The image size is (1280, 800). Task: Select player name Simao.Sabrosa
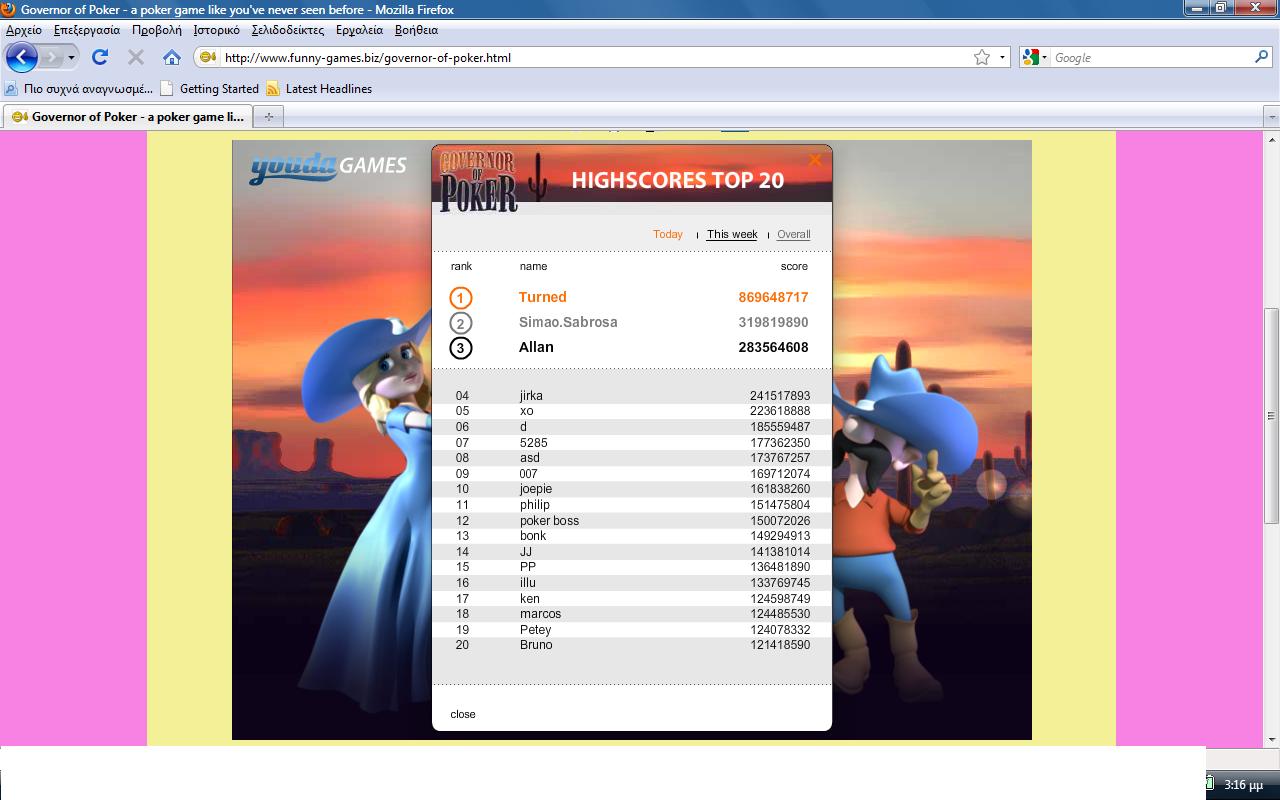568,322
